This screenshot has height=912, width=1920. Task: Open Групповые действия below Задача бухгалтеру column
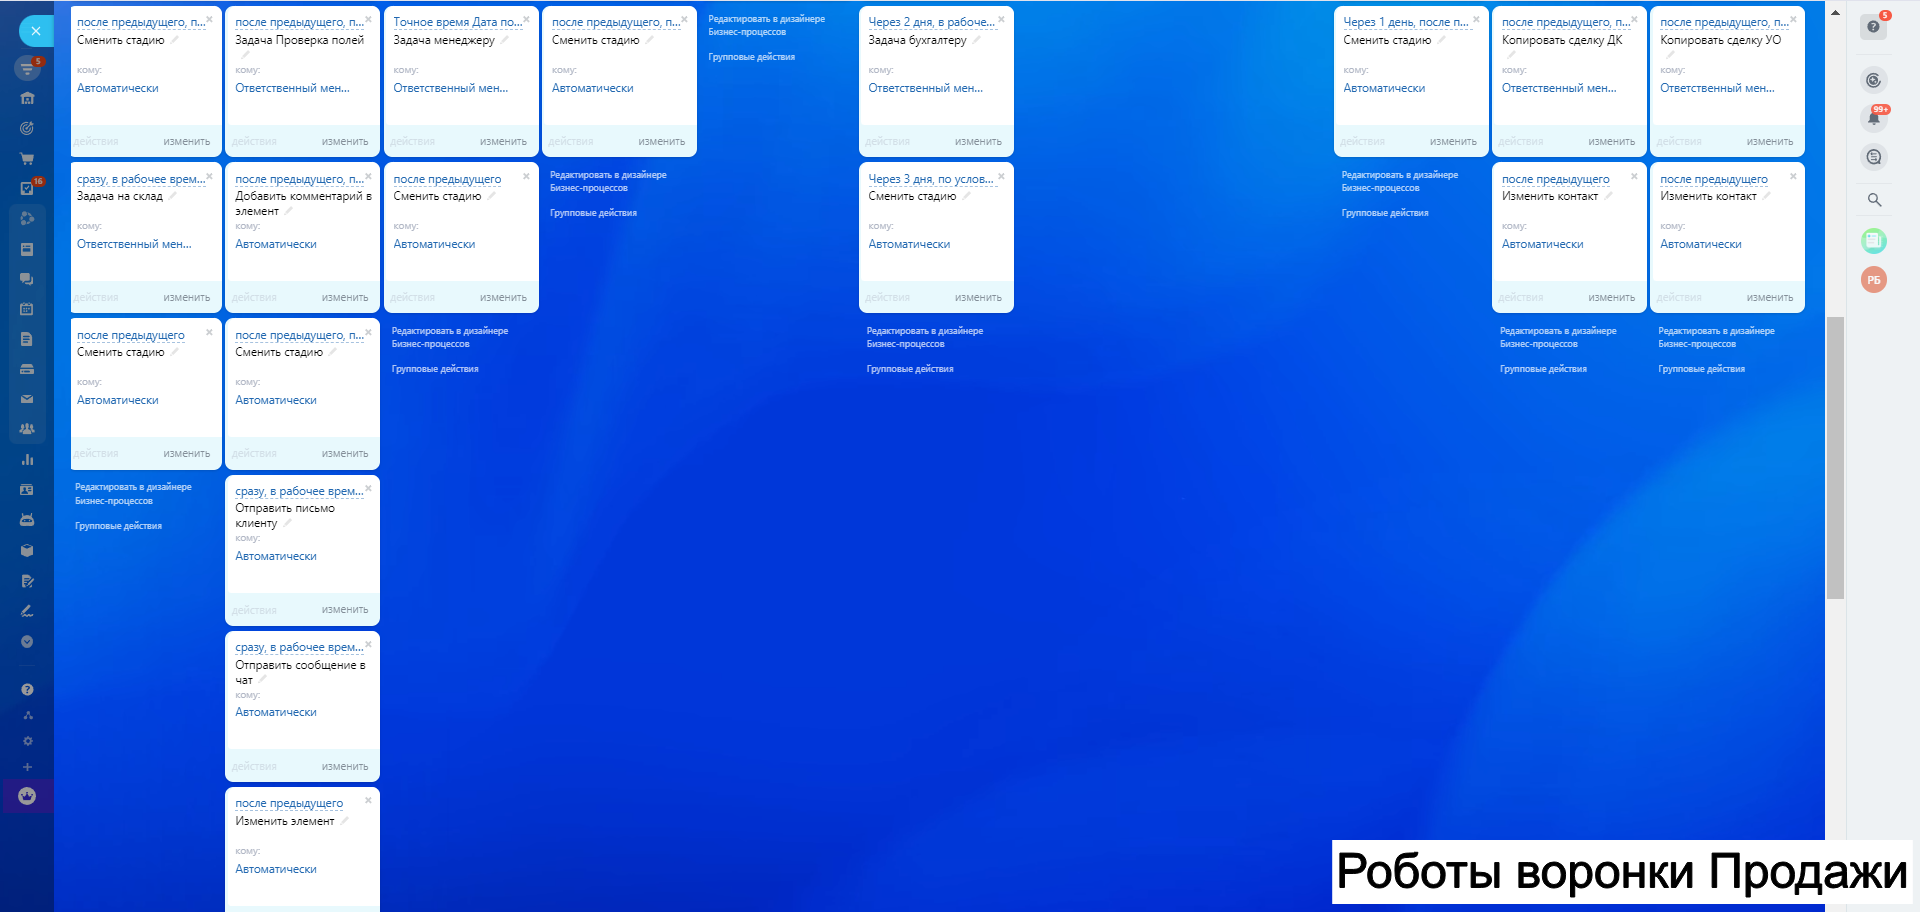tap(910, 369)
